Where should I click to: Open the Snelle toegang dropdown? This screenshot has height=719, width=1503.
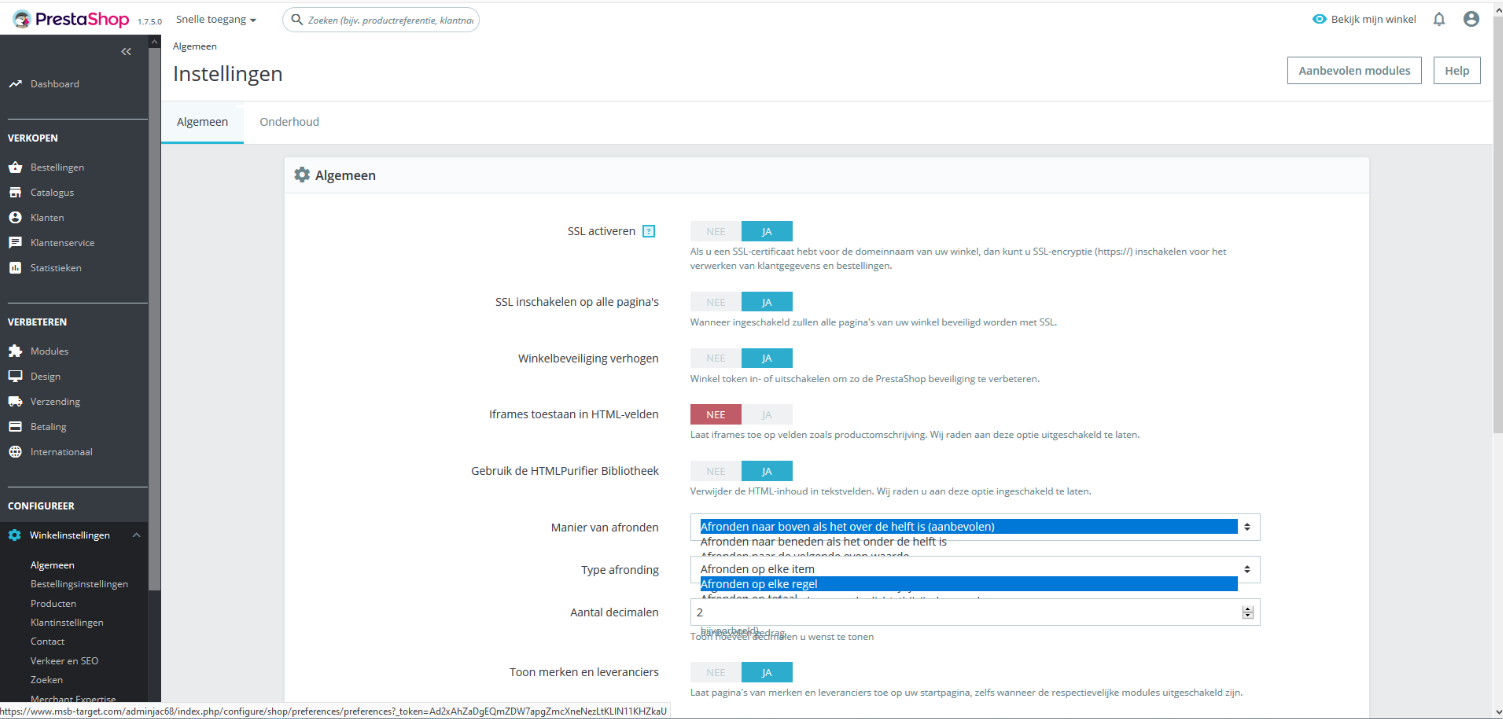pos(216,19)
